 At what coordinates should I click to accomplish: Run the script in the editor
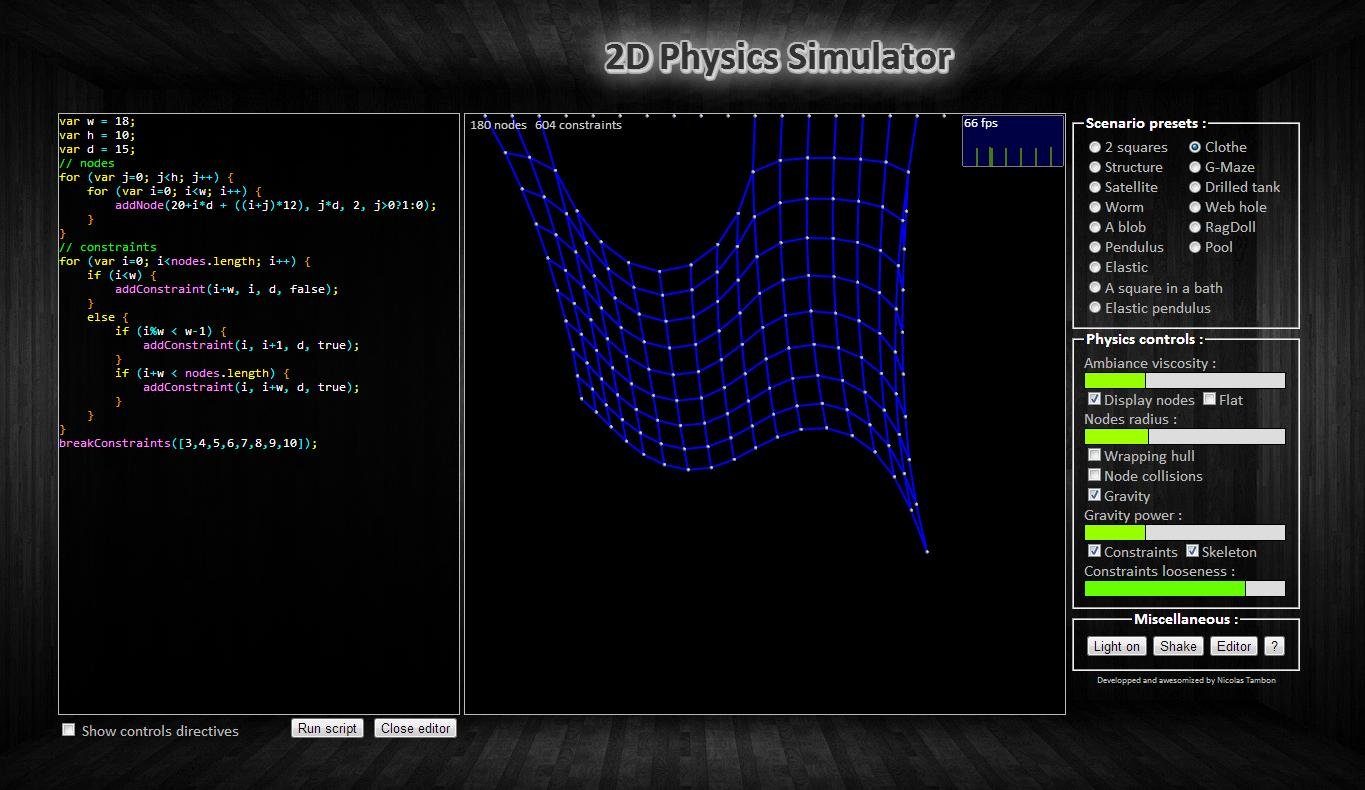[327, 728]
